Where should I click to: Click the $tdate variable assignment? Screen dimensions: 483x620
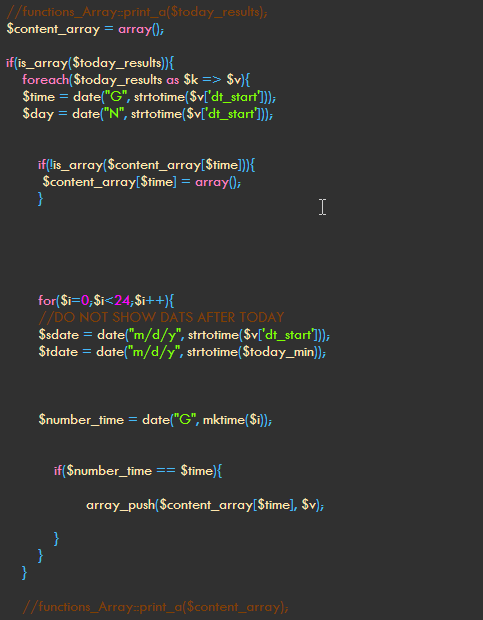pos(182,352)
